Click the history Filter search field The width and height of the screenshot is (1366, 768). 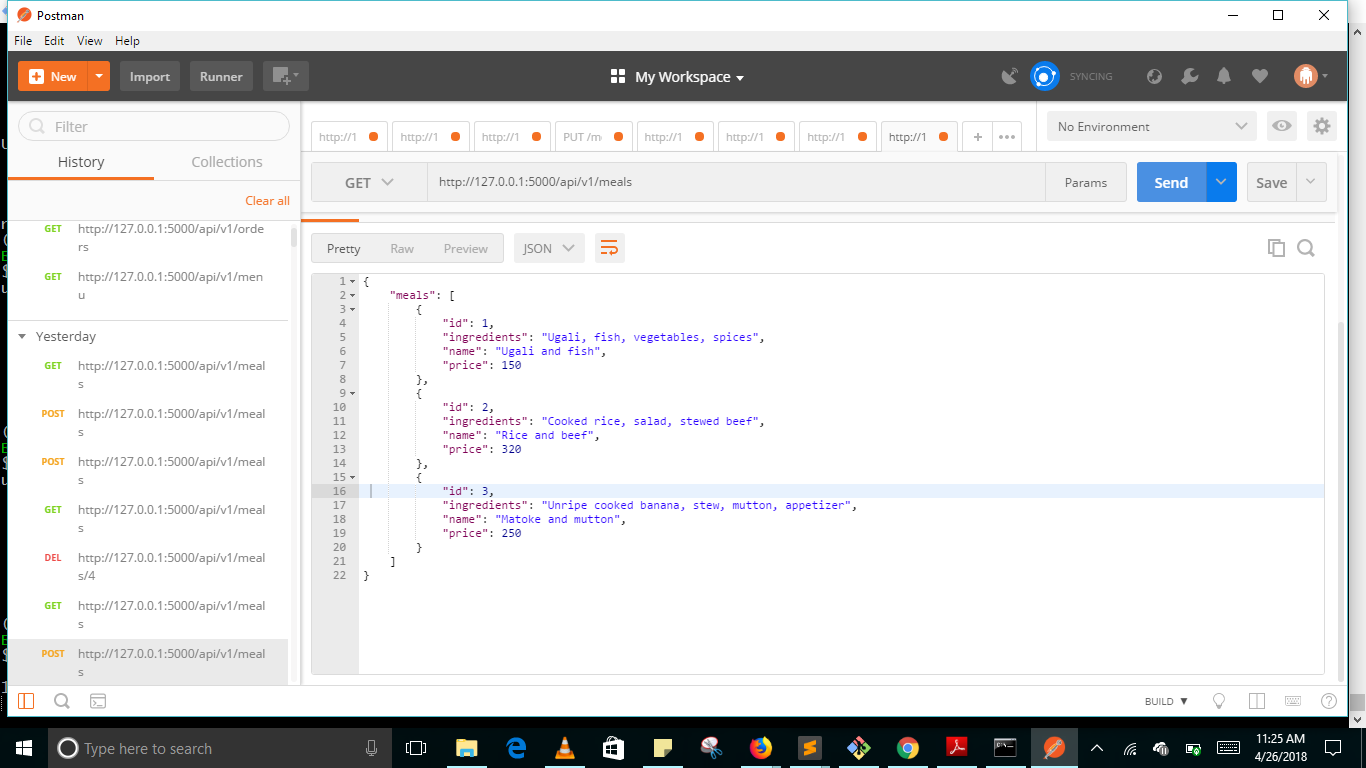(154, 126)
